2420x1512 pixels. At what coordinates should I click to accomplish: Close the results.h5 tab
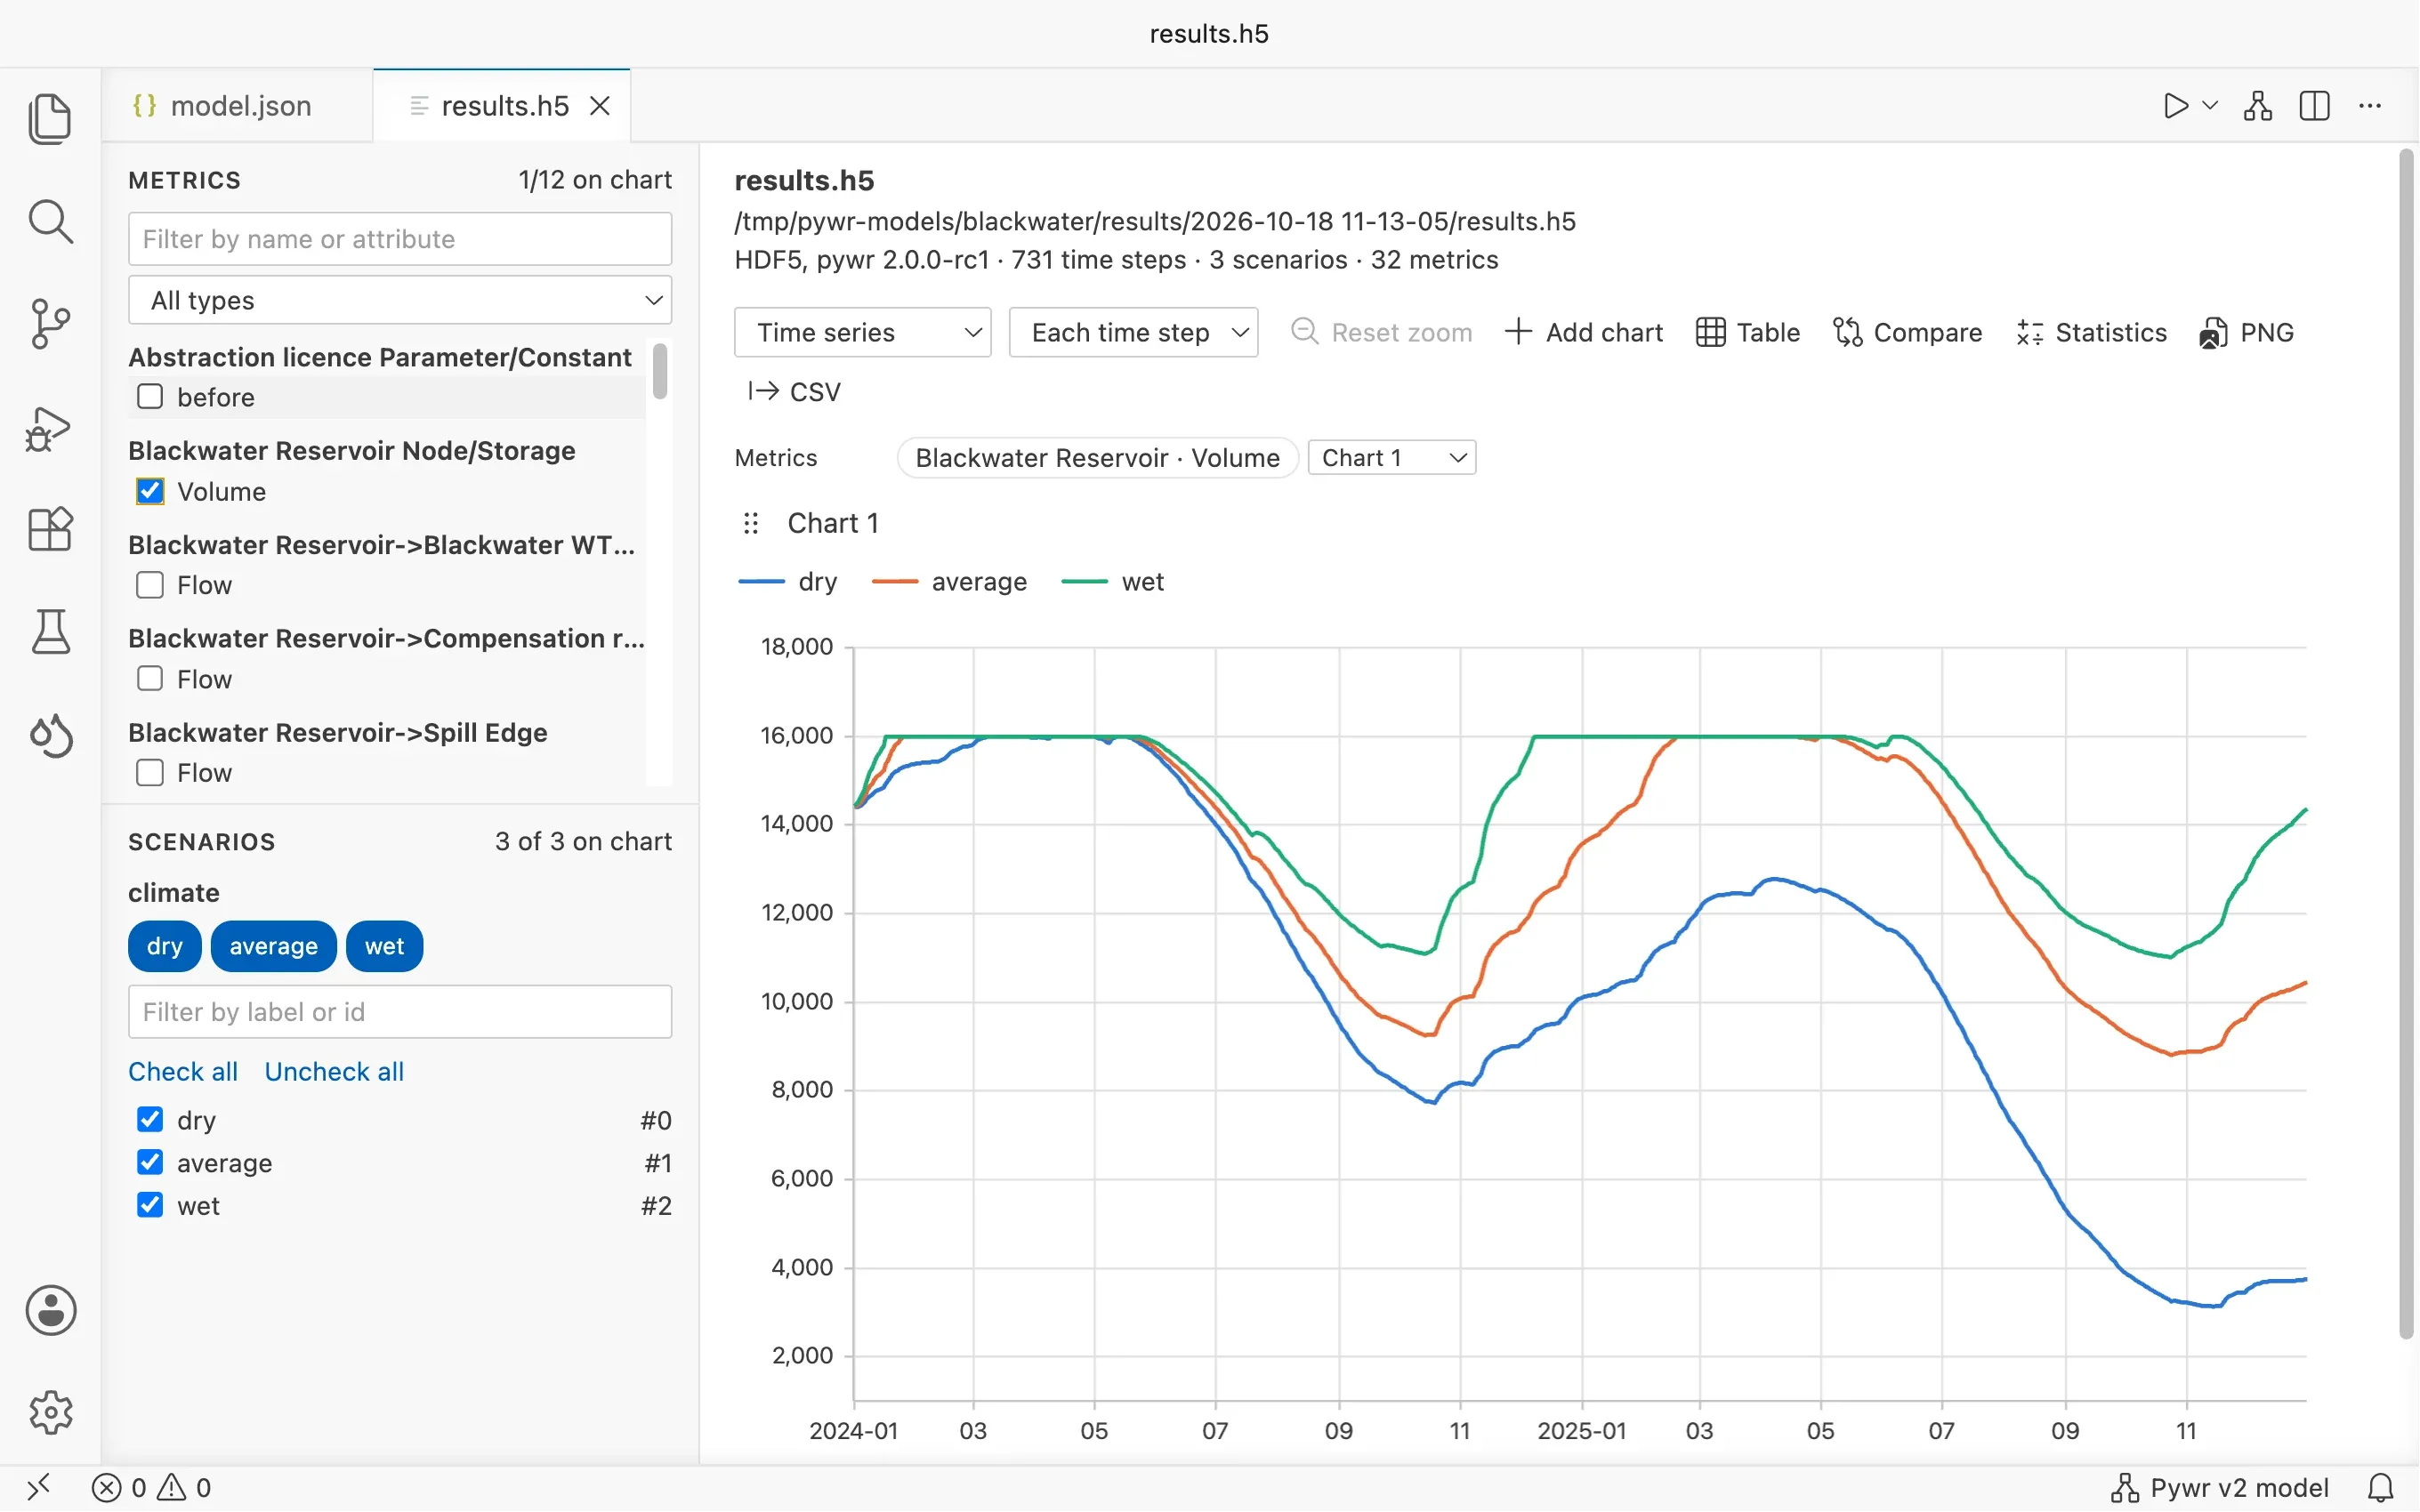tap(600, 106)
